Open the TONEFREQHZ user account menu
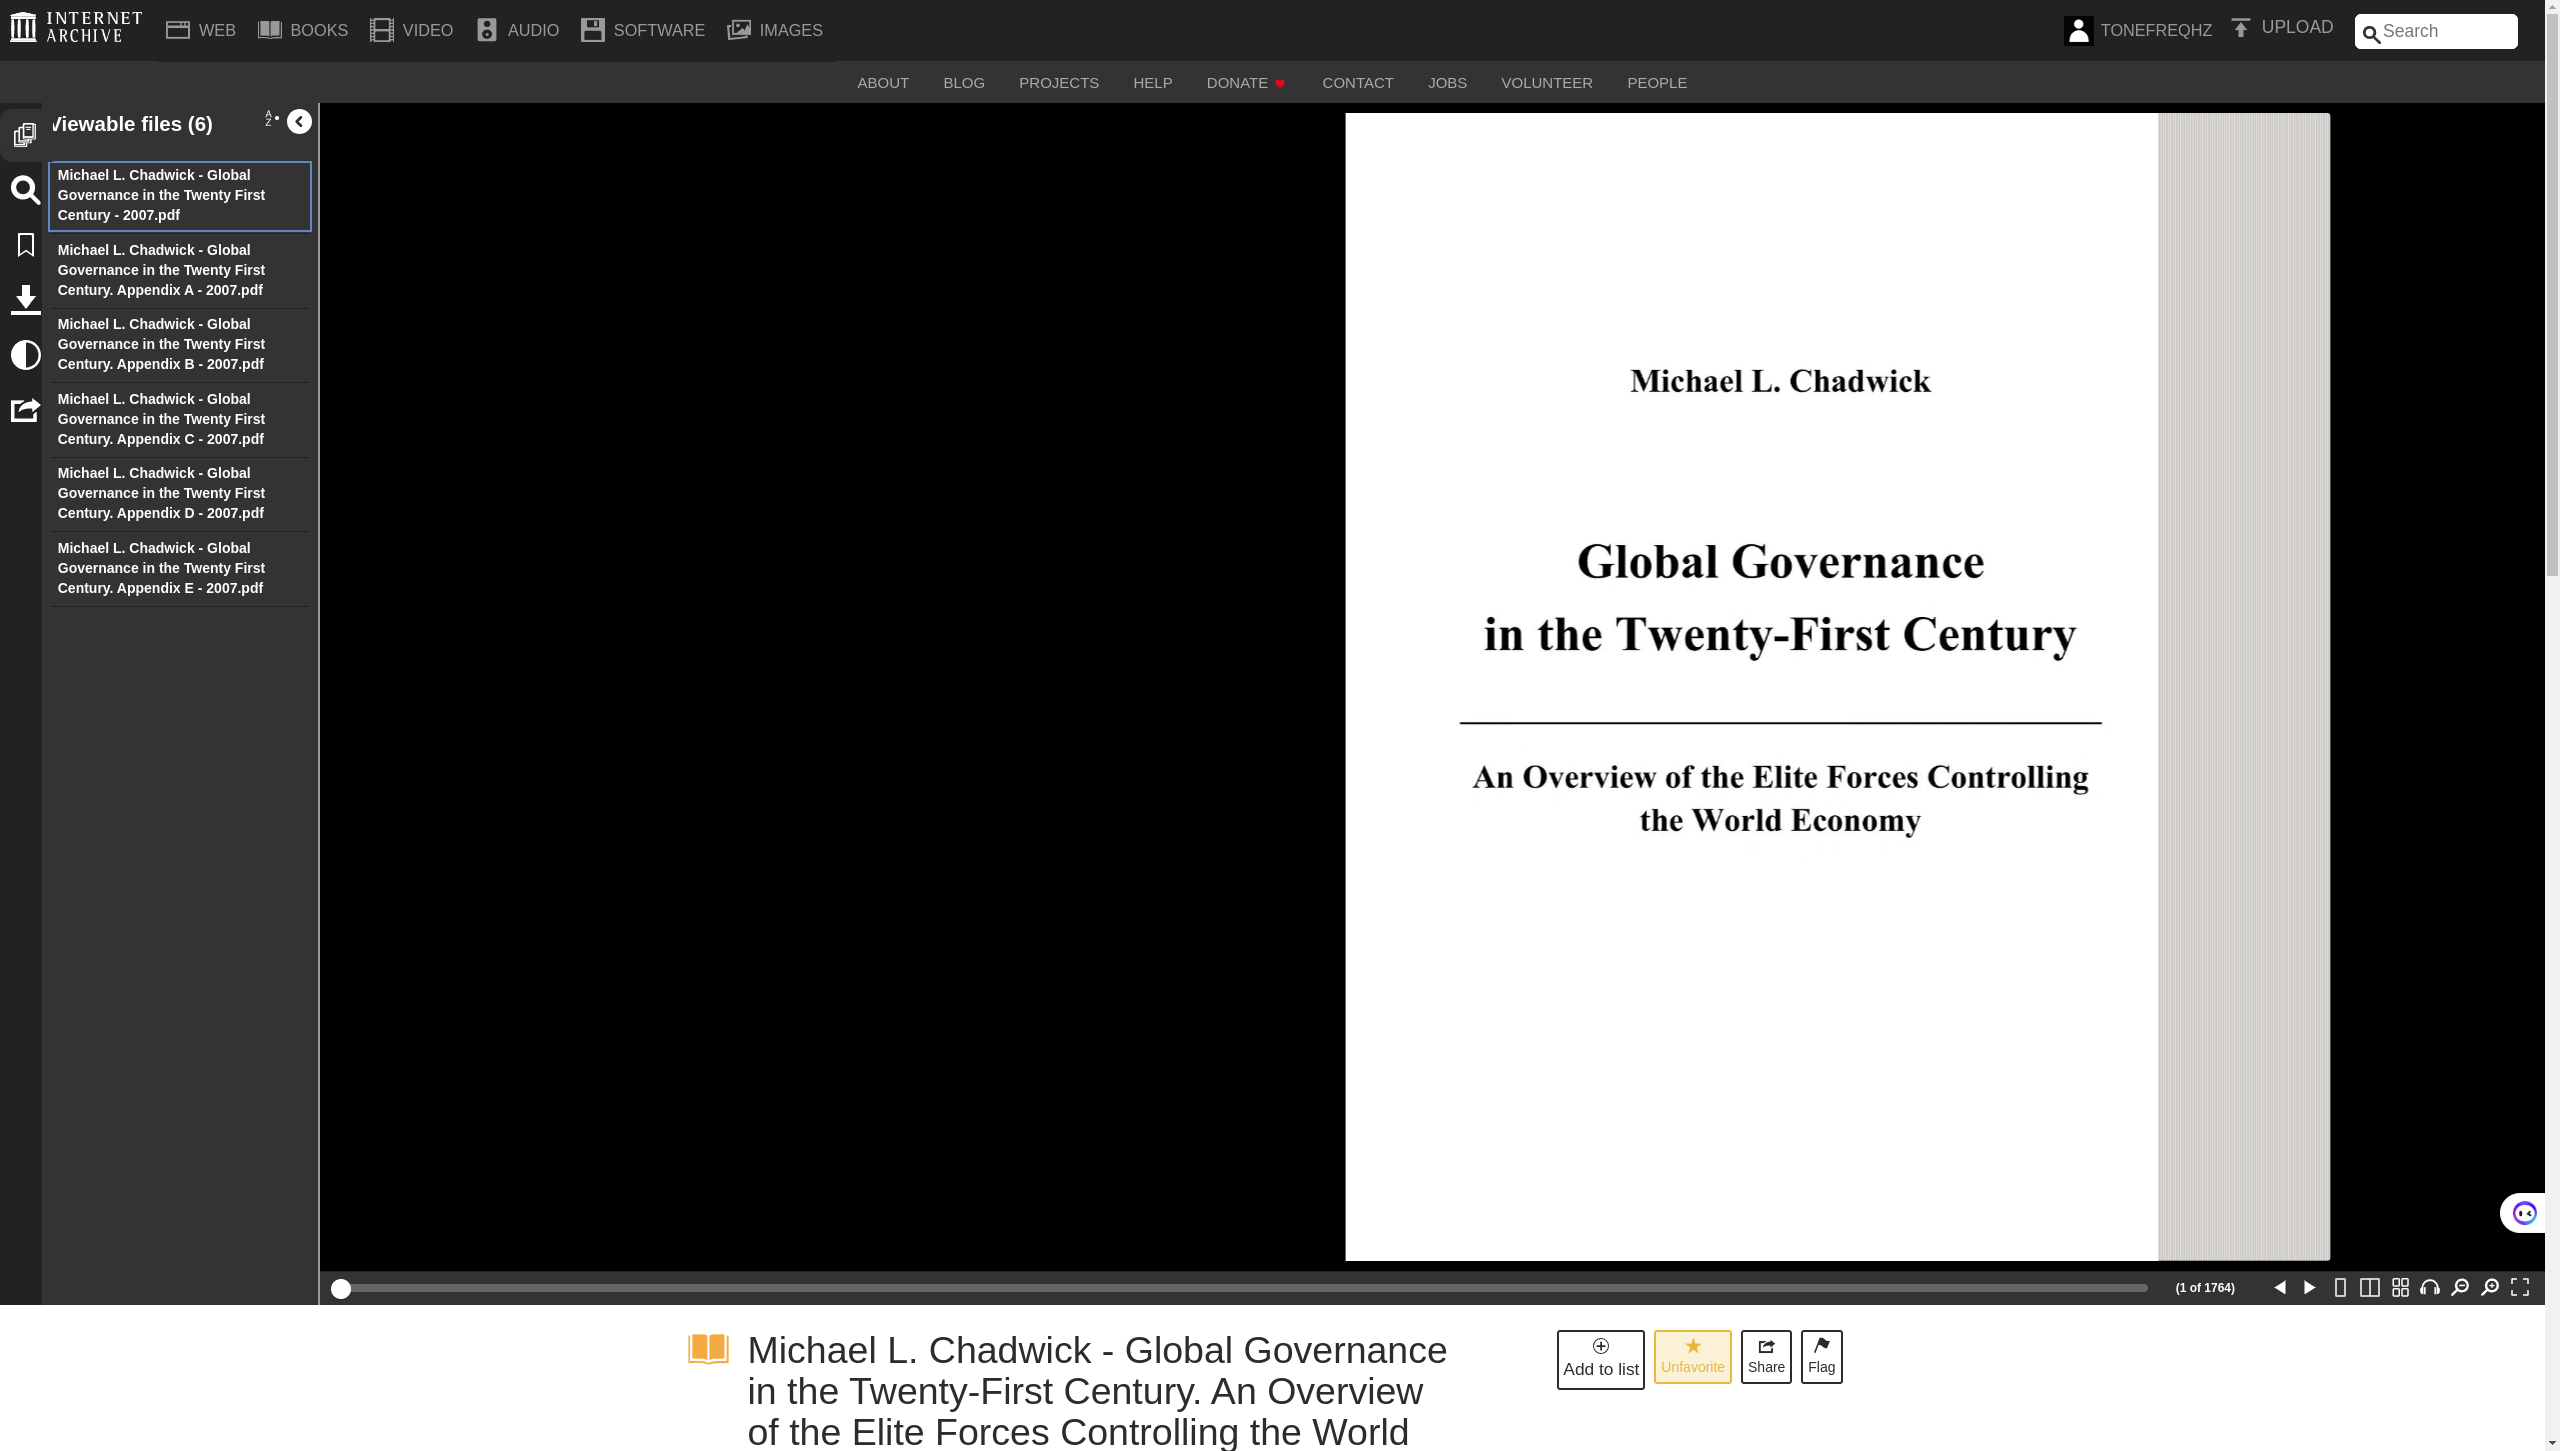Viewport: 2560px width, 1451px height. [2138, 30]
